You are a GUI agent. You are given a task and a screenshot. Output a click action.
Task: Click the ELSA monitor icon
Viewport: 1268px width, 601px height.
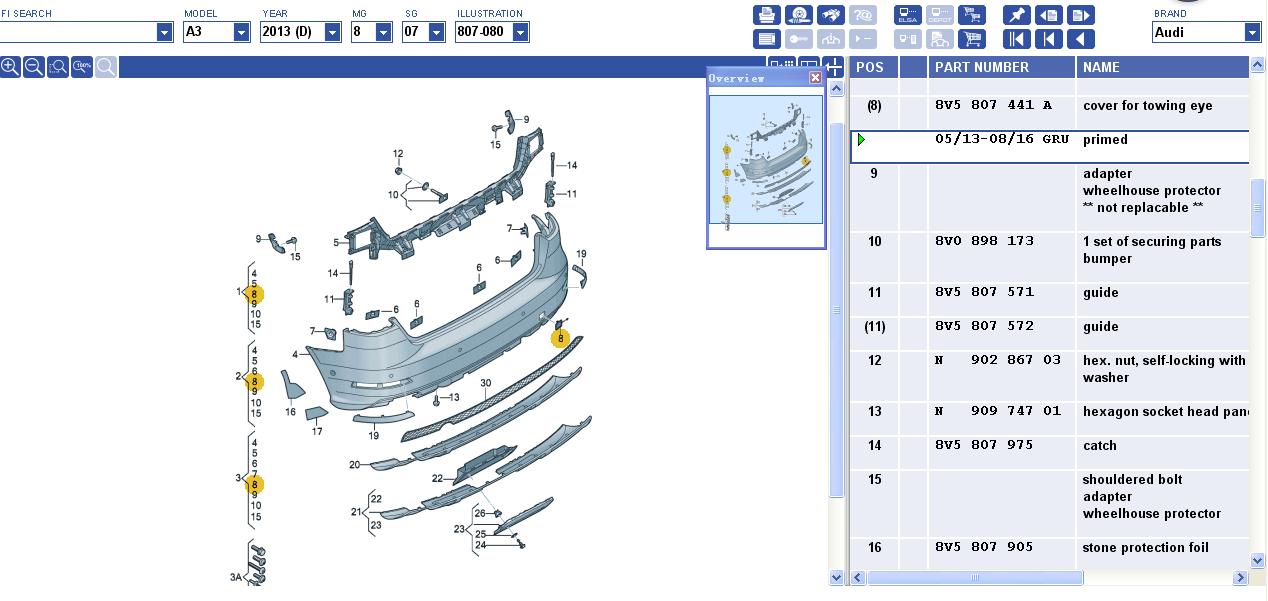(908, 15)
